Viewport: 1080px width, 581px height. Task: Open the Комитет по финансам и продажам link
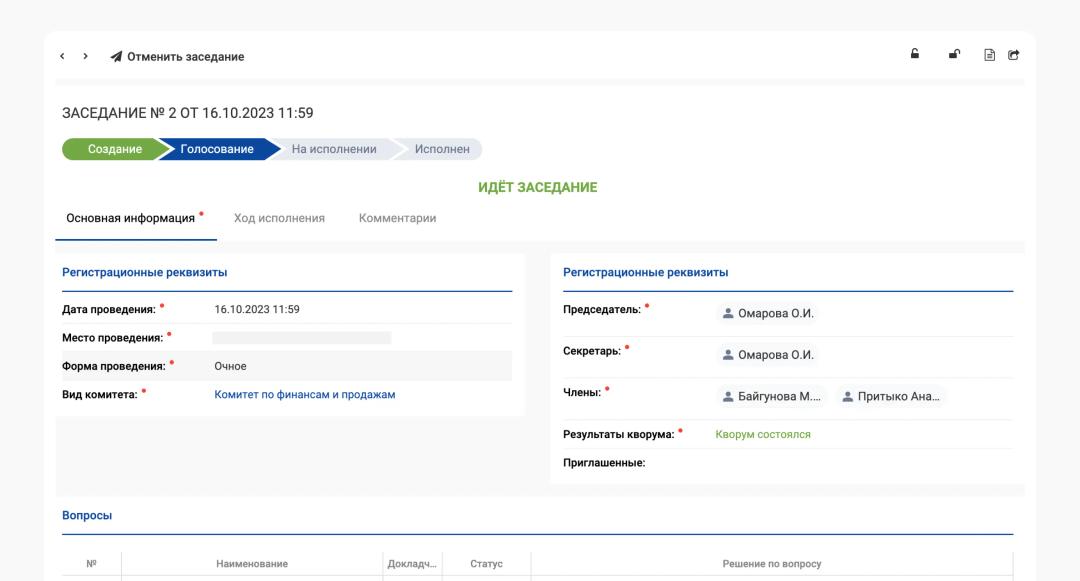(305, 394)
